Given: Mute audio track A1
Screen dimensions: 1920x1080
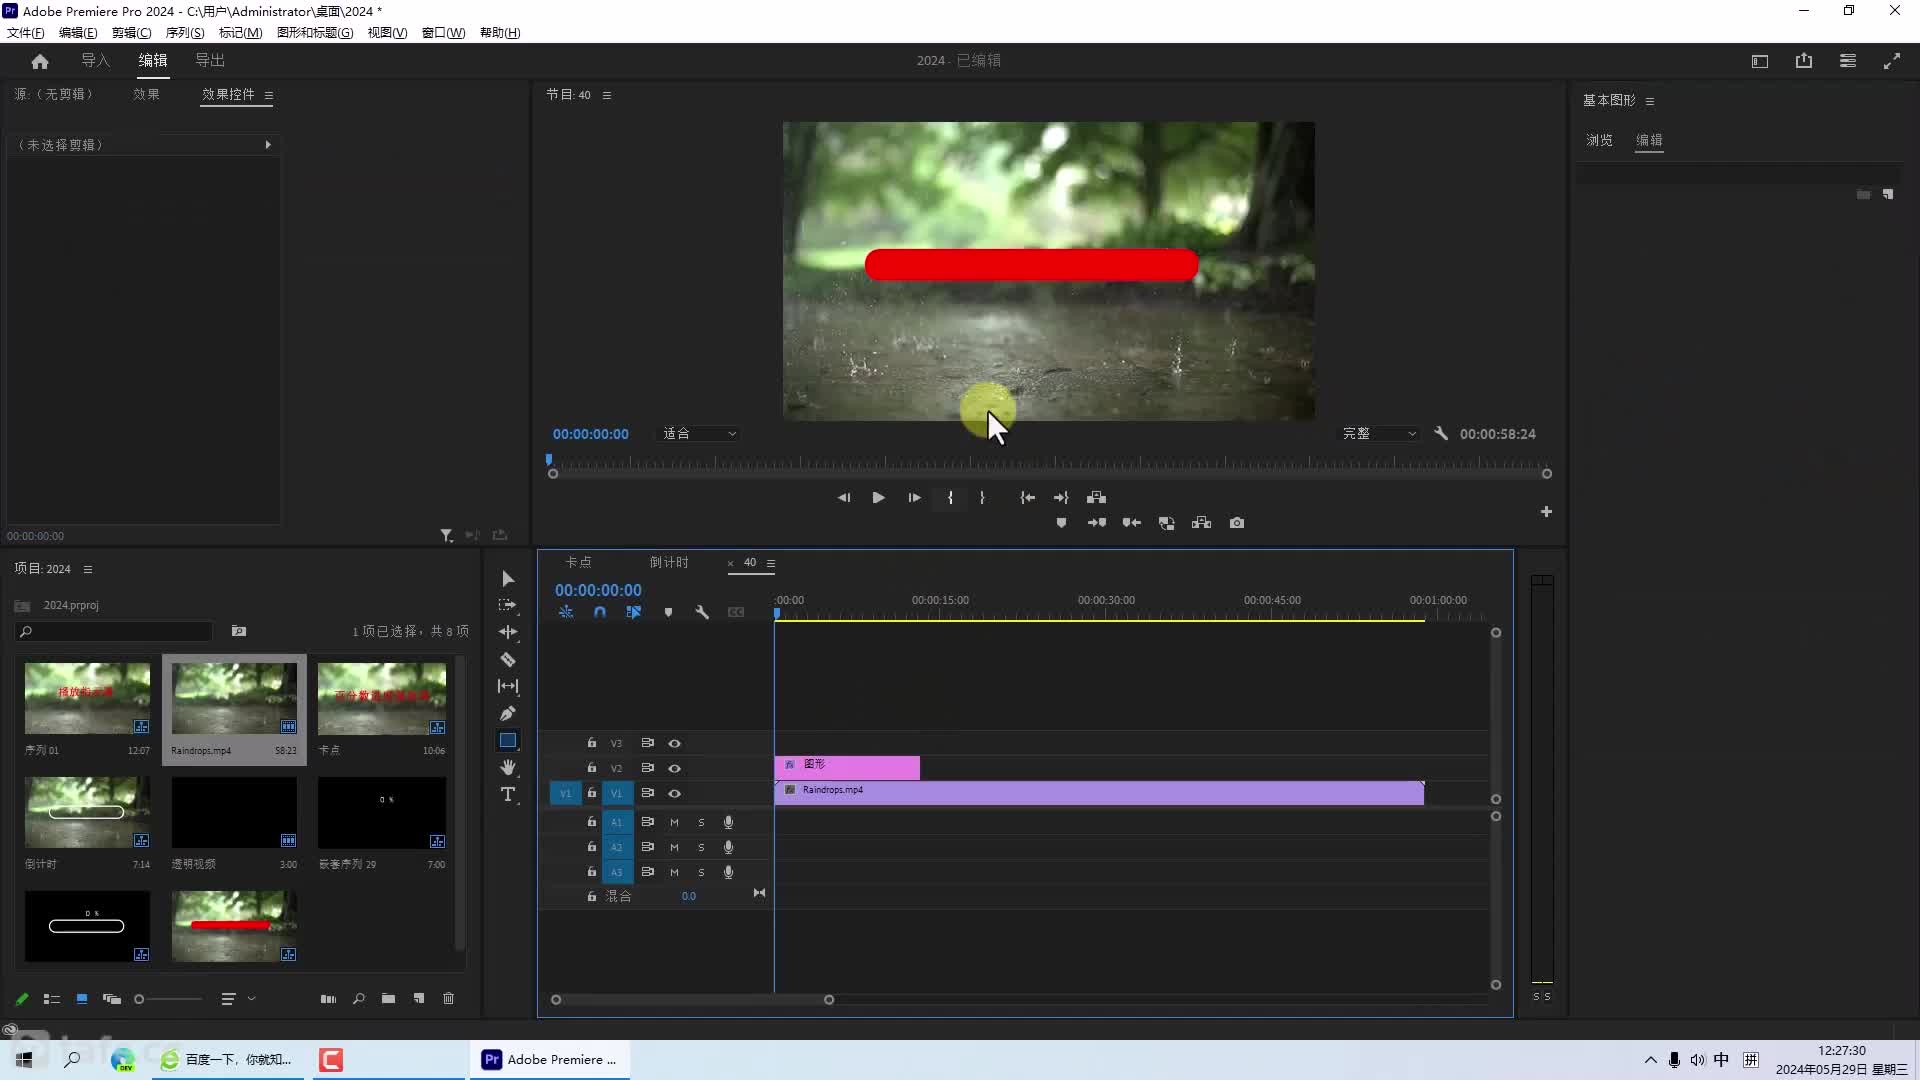Looking at the screenshot, I should [x=674, y=822].
